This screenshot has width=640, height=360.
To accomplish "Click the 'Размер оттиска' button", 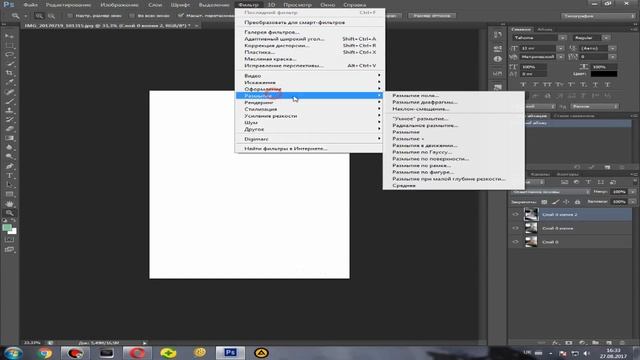I will coord(432,16).
